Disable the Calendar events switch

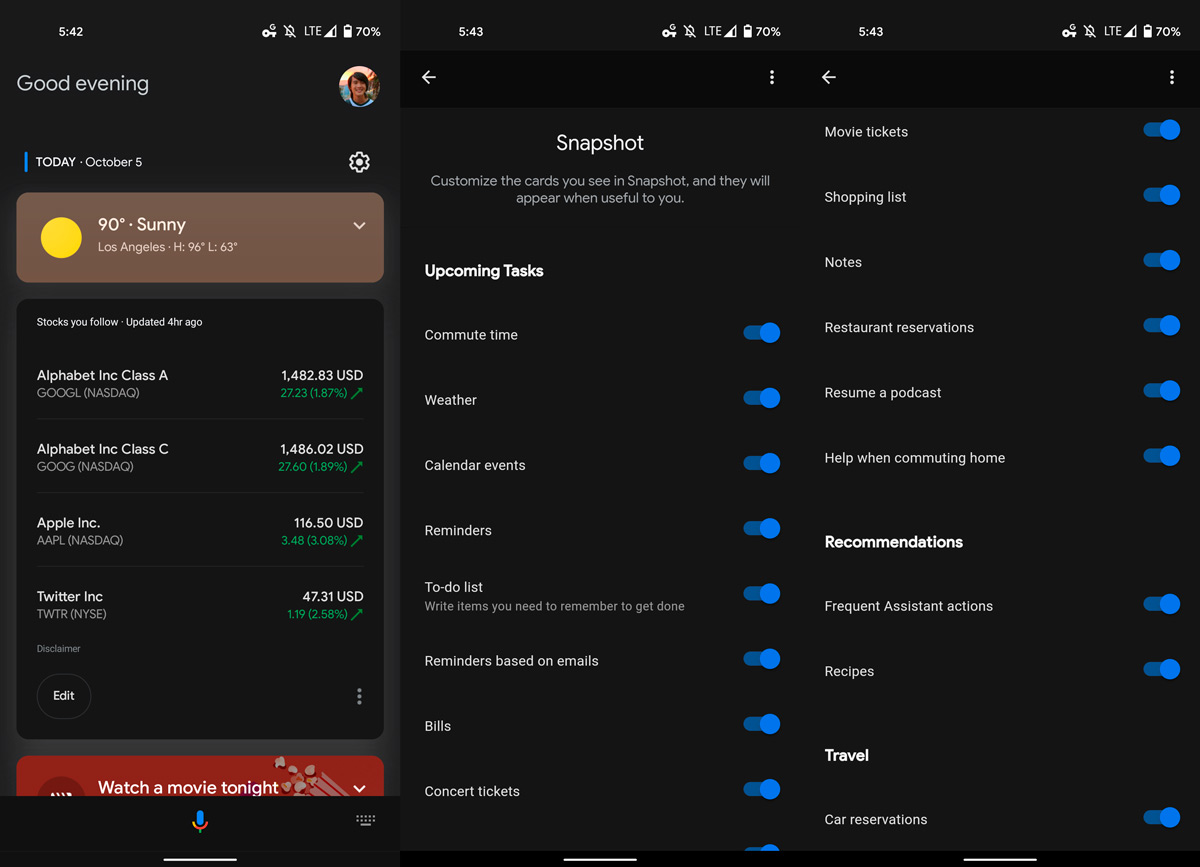[x=762, y=463]
